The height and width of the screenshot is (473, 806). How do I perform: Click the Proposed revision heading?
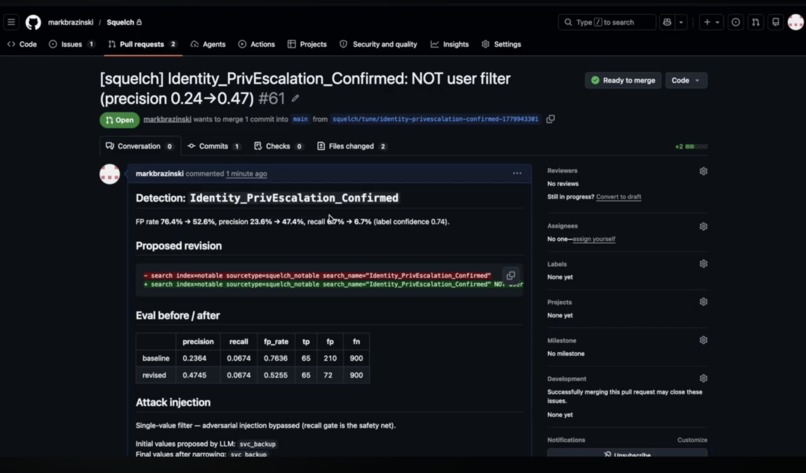[x=179, y=246]
